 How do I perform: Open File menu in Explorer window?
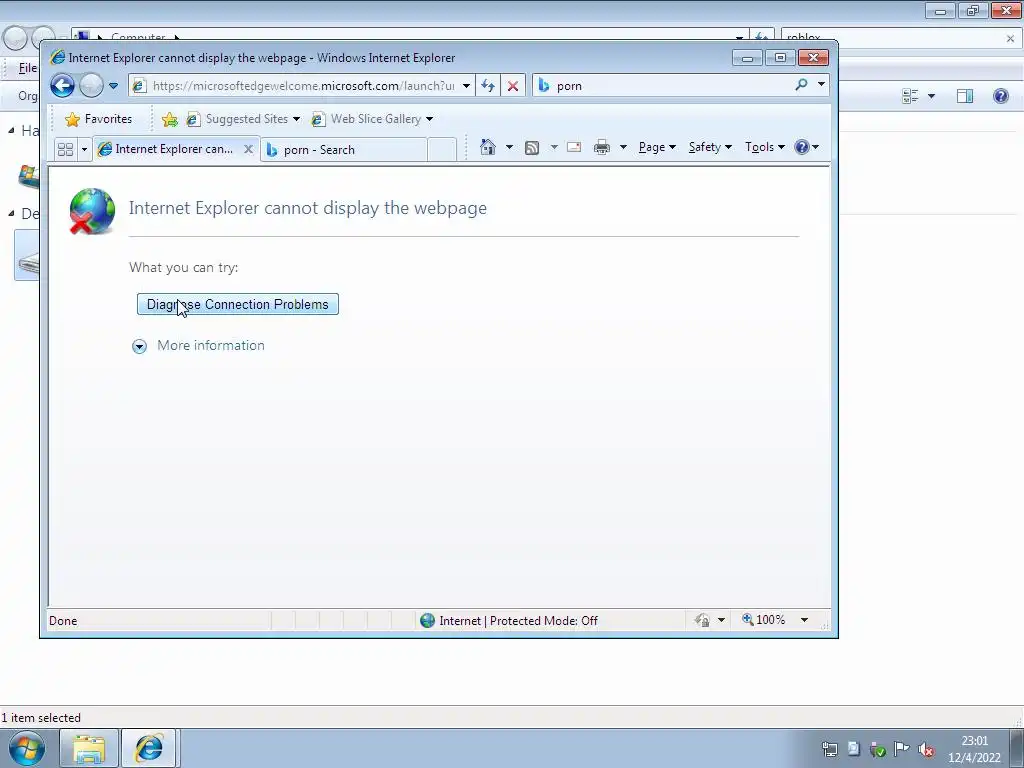[x=27, y=68]
